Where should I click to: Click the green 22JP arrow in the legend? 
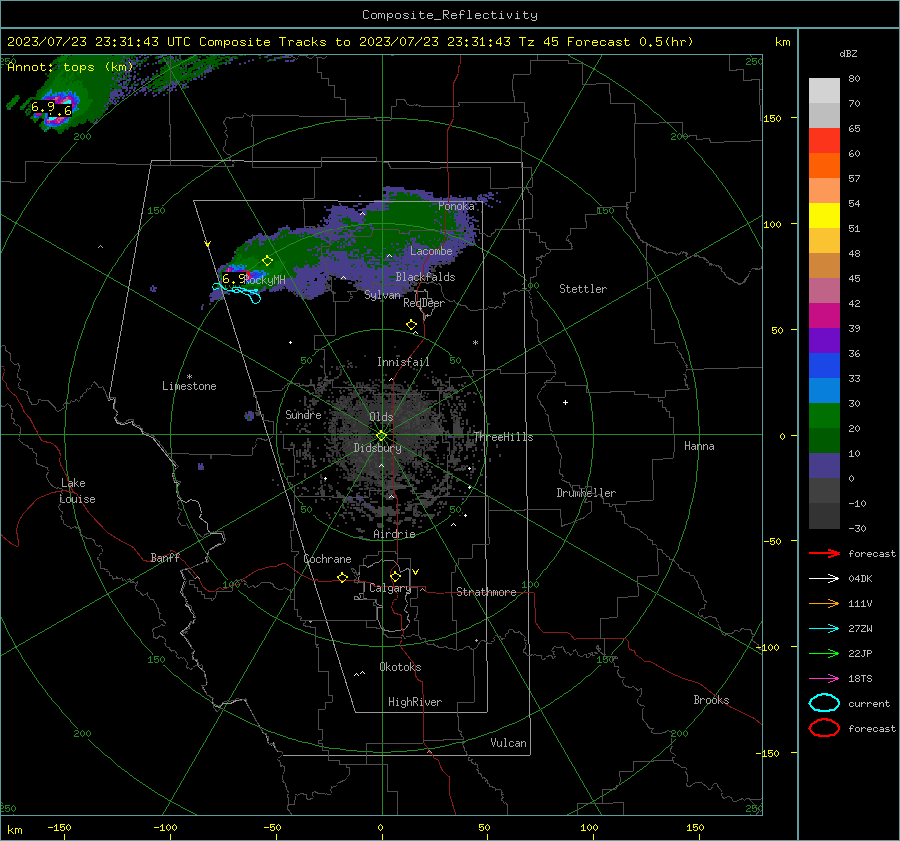pos(824,653)
